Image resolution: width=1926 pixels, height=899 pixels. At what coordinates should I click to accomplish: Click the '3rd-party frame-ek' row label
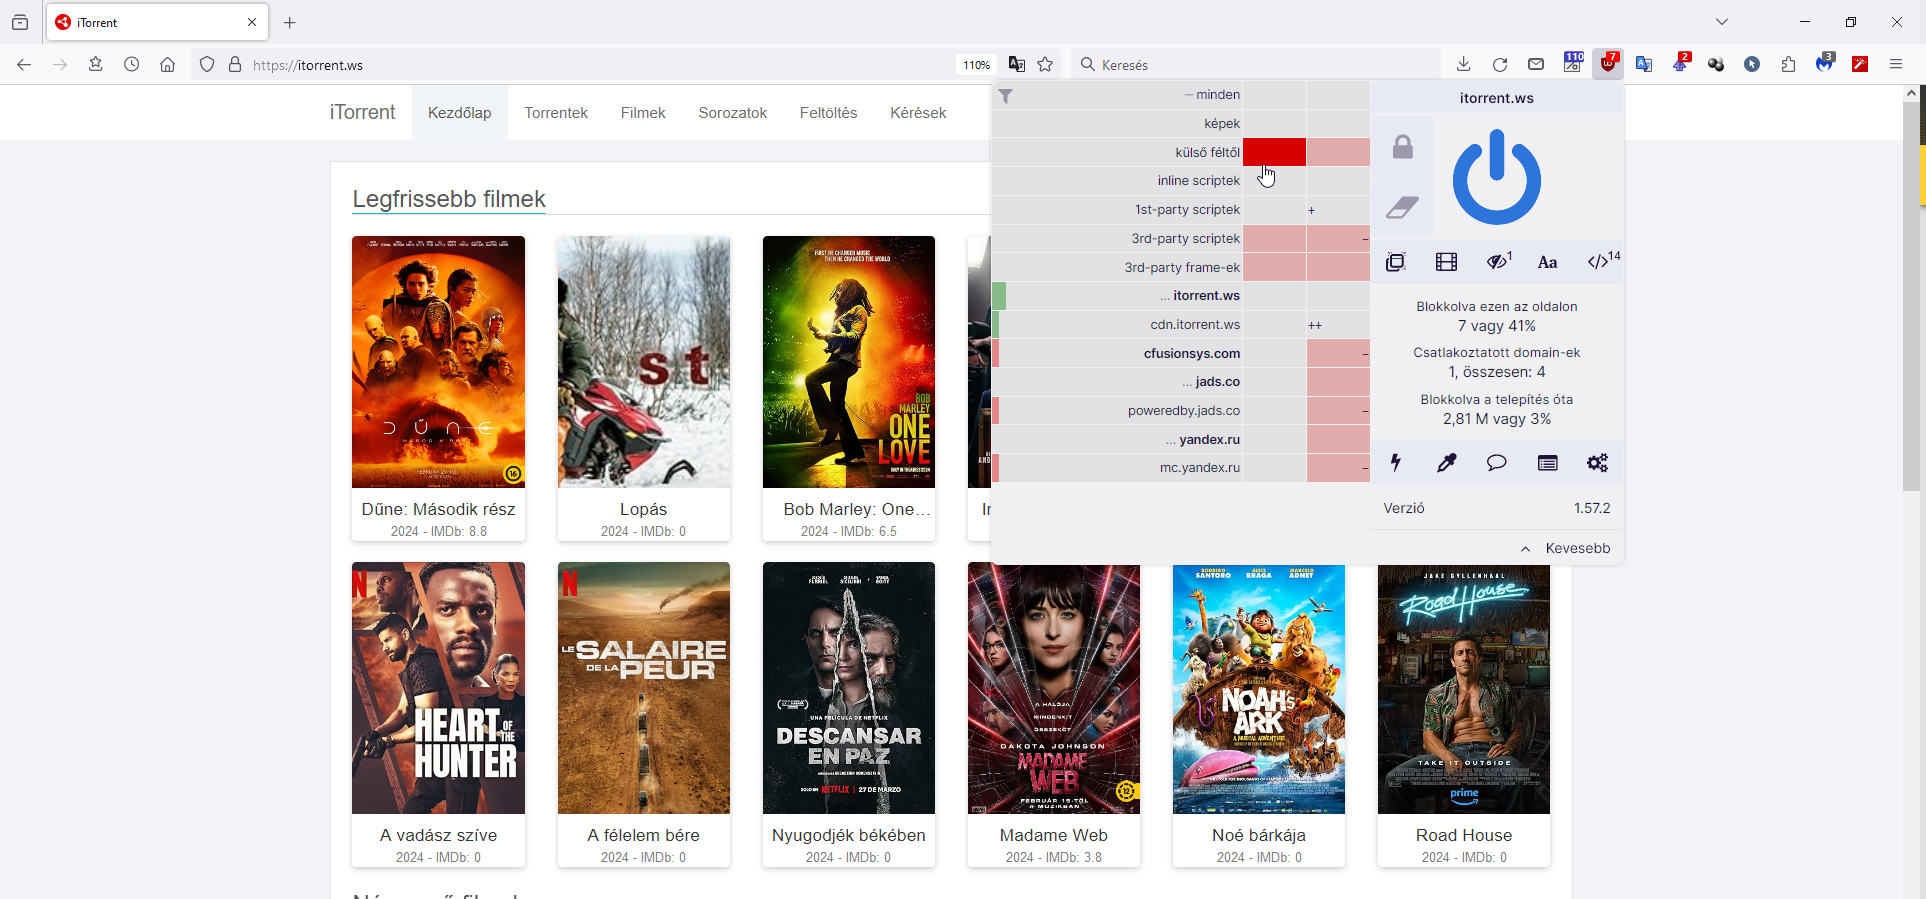1182,268
